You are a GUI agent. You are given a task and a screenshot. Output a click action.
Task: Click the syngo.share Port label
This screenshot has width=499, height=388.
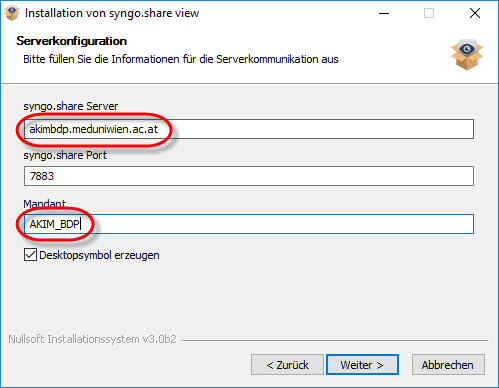[65, 155]
